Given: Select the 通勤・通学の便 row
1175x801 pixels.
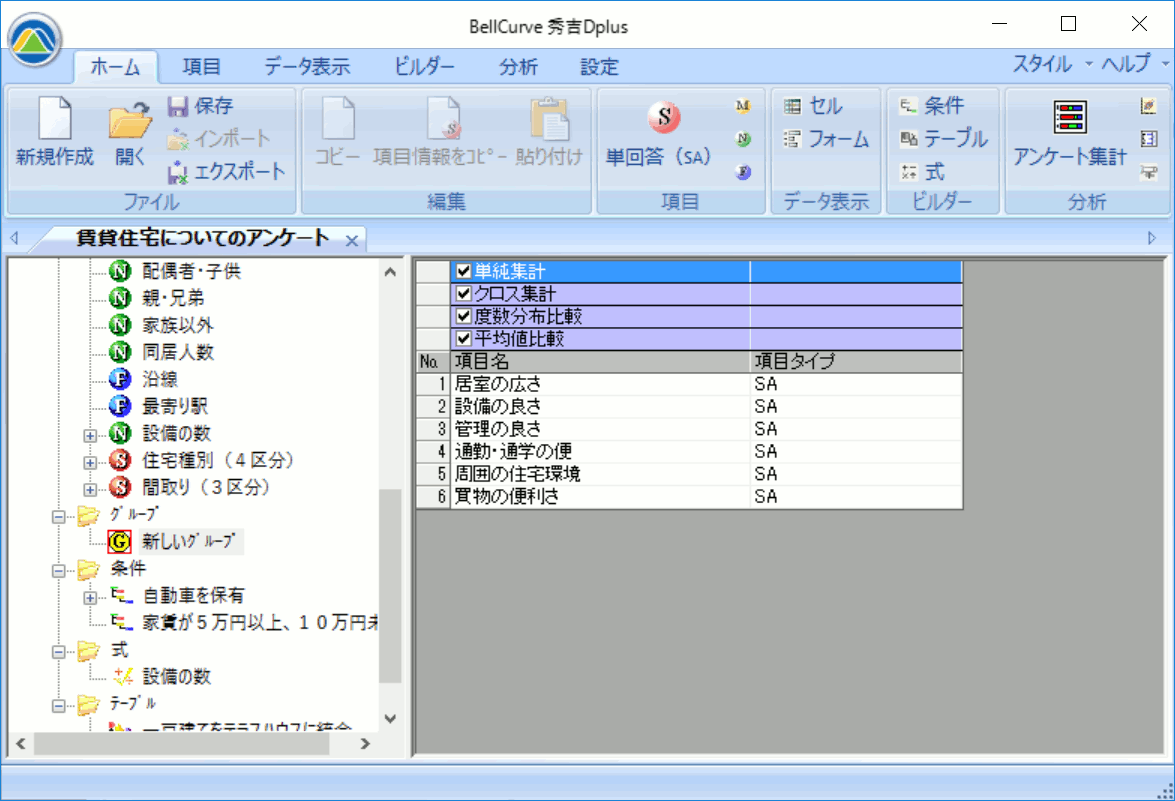Looking at the screenshot, I should [689, 451].
